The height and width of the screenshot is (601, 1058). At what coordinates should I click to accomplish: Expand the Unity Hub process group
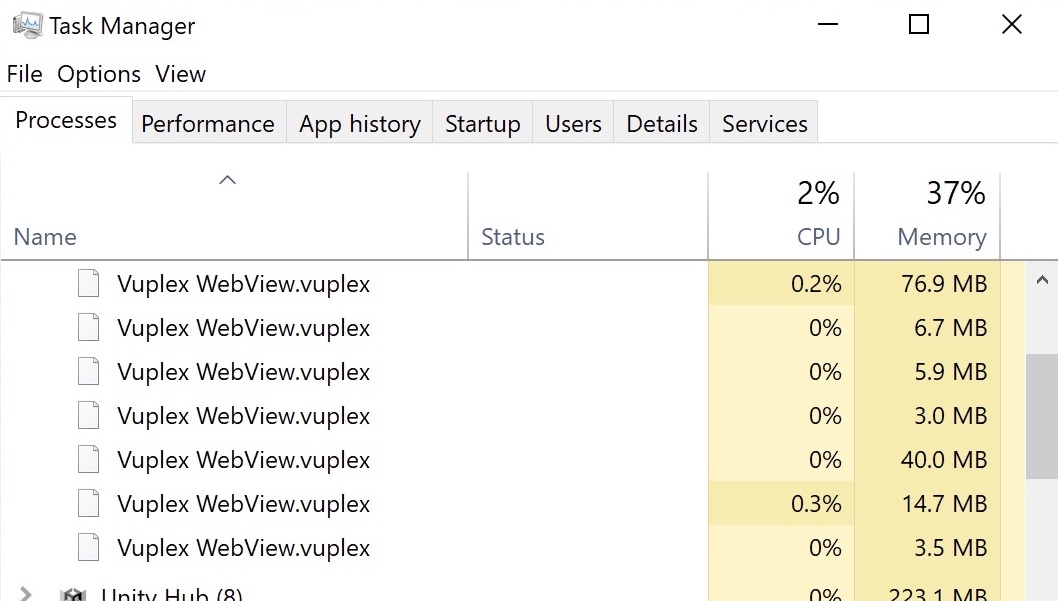coord(26,592)
